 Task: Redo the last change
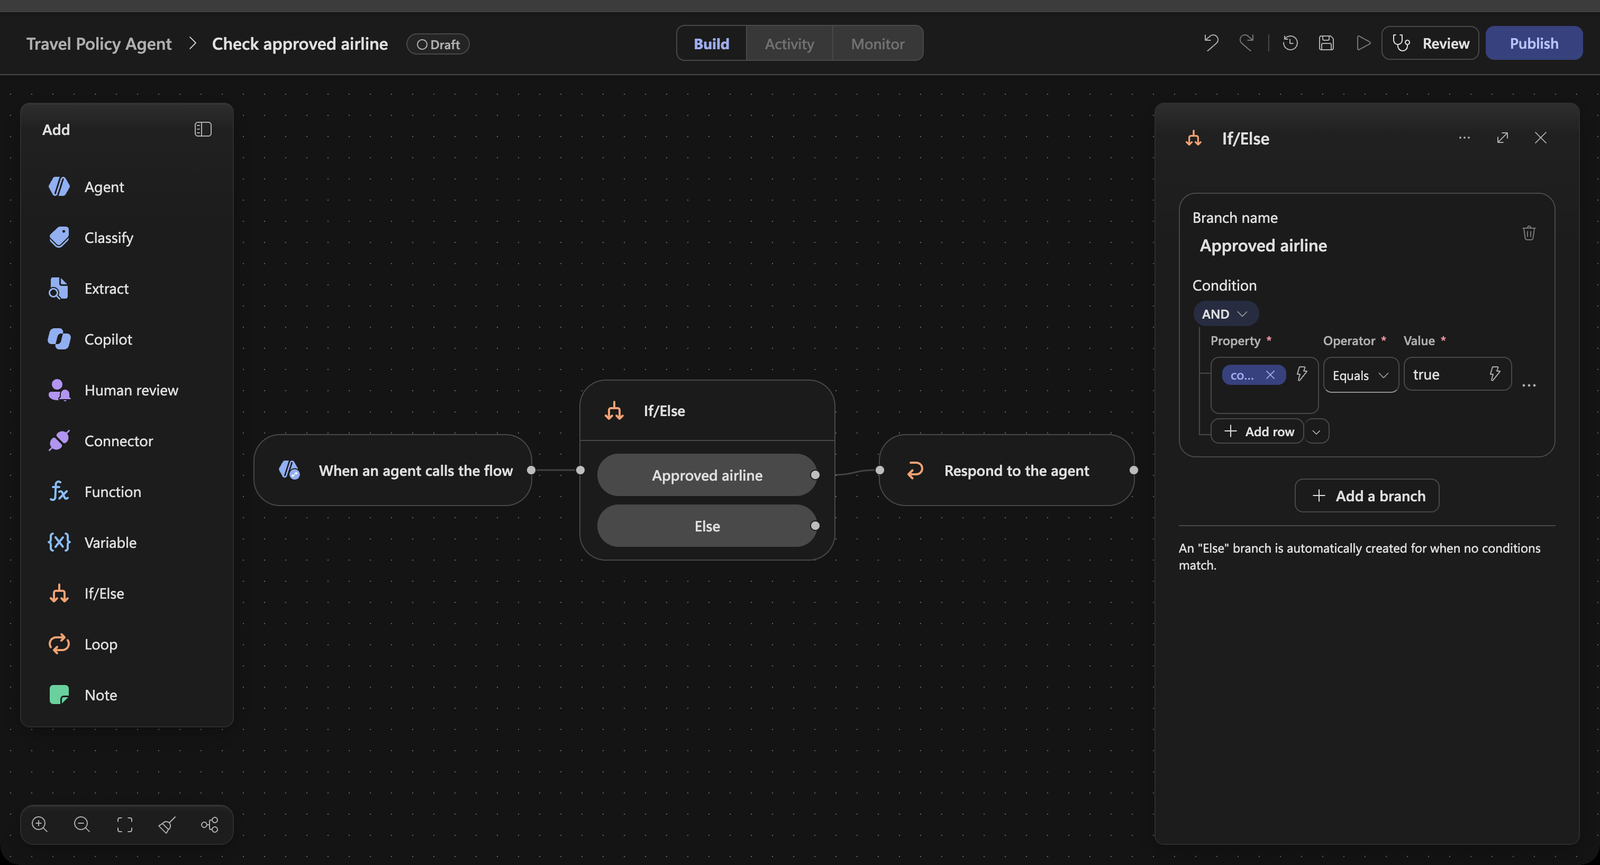pyautogui.click(x=1246, y=43)
